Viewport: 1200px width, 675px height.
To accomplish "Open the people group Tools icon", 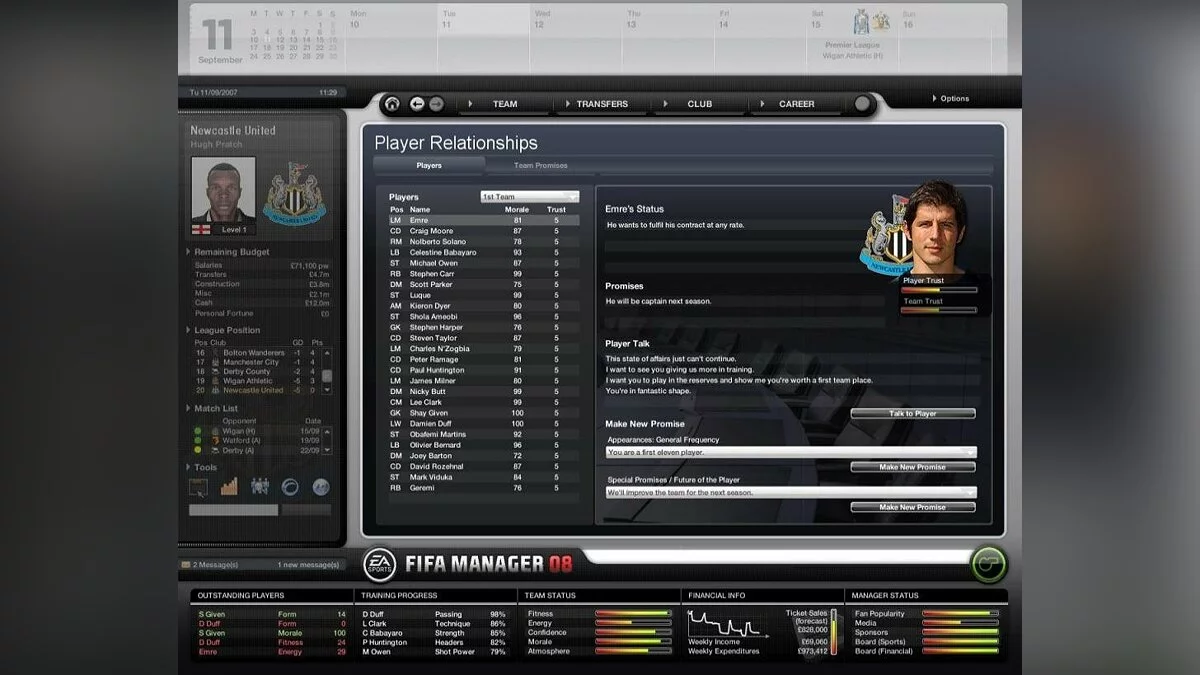I will pyautogui.click(x=260, y=487).
